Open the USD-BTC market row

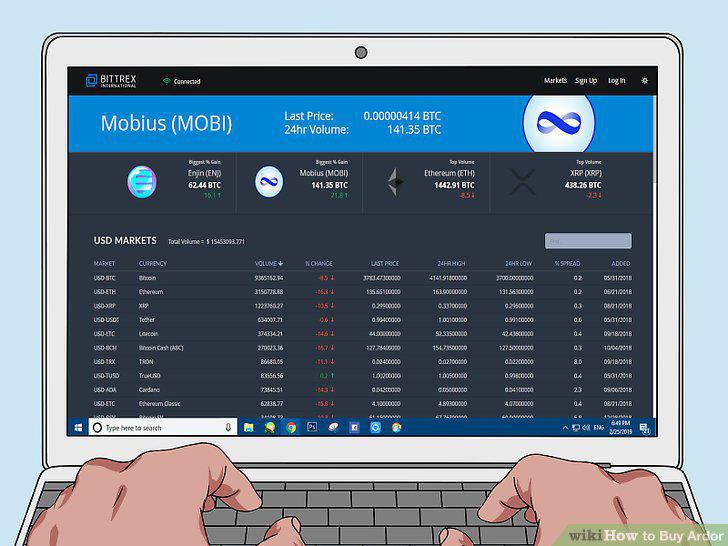(363, 278)
